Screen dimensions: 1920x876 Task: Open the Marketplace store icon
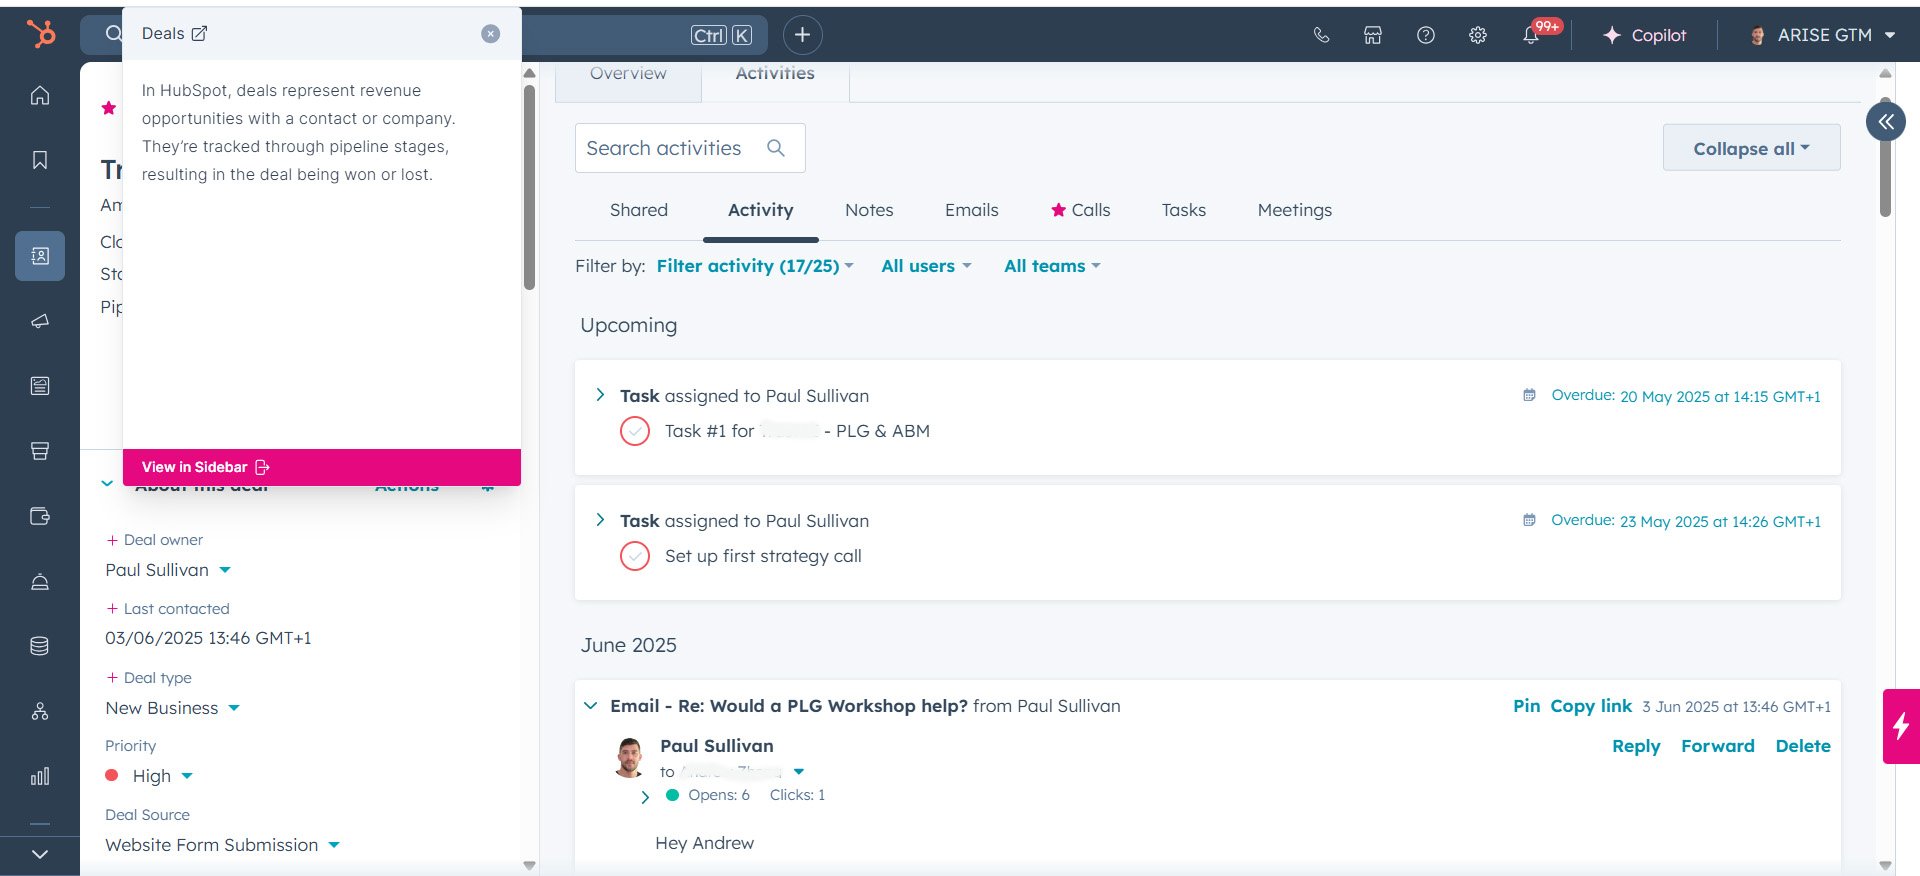[1373, 35]
